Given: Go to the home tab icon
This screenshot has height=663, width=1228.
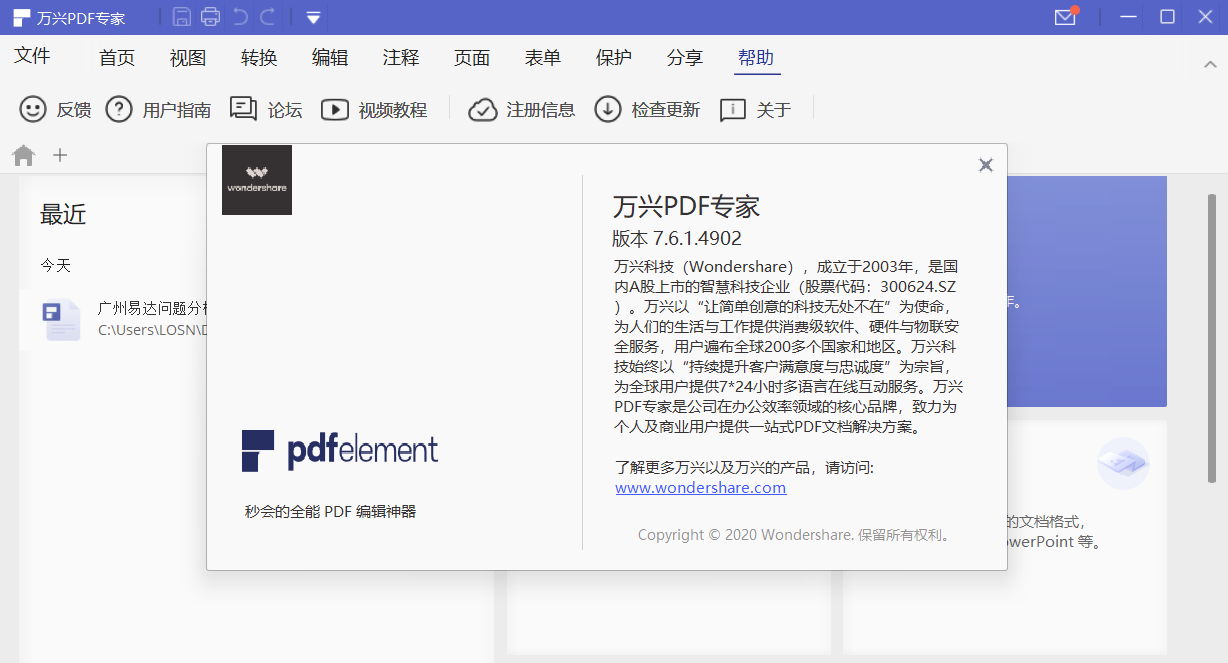Looking at the screenshot, I should (x=23, y=155).
